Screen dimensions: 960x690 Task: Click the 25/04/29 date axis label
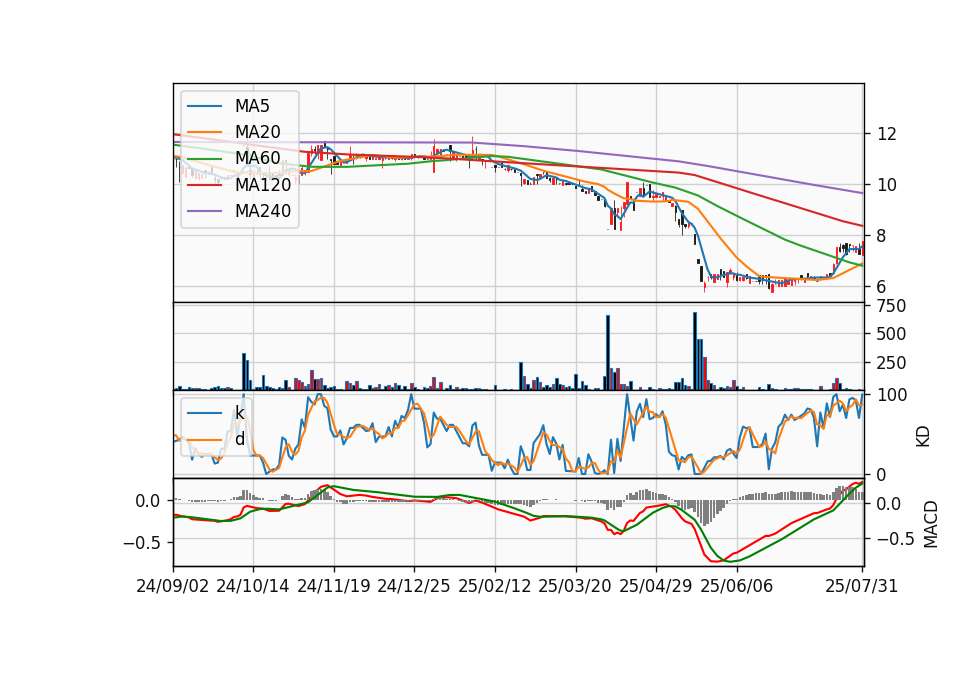656,586
